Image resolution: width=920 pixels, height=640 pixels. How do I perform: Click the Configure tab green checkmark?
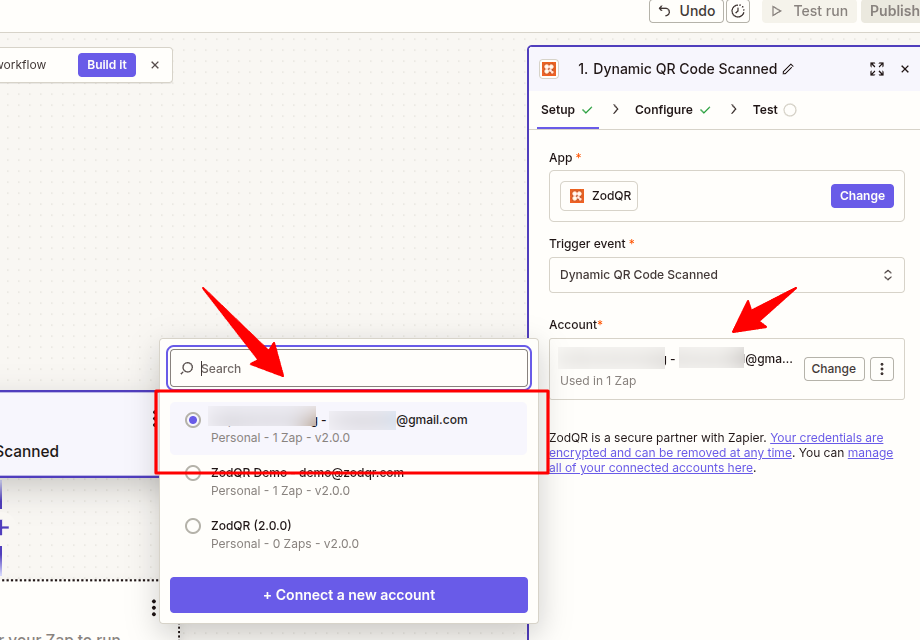[x=705, y=110]
